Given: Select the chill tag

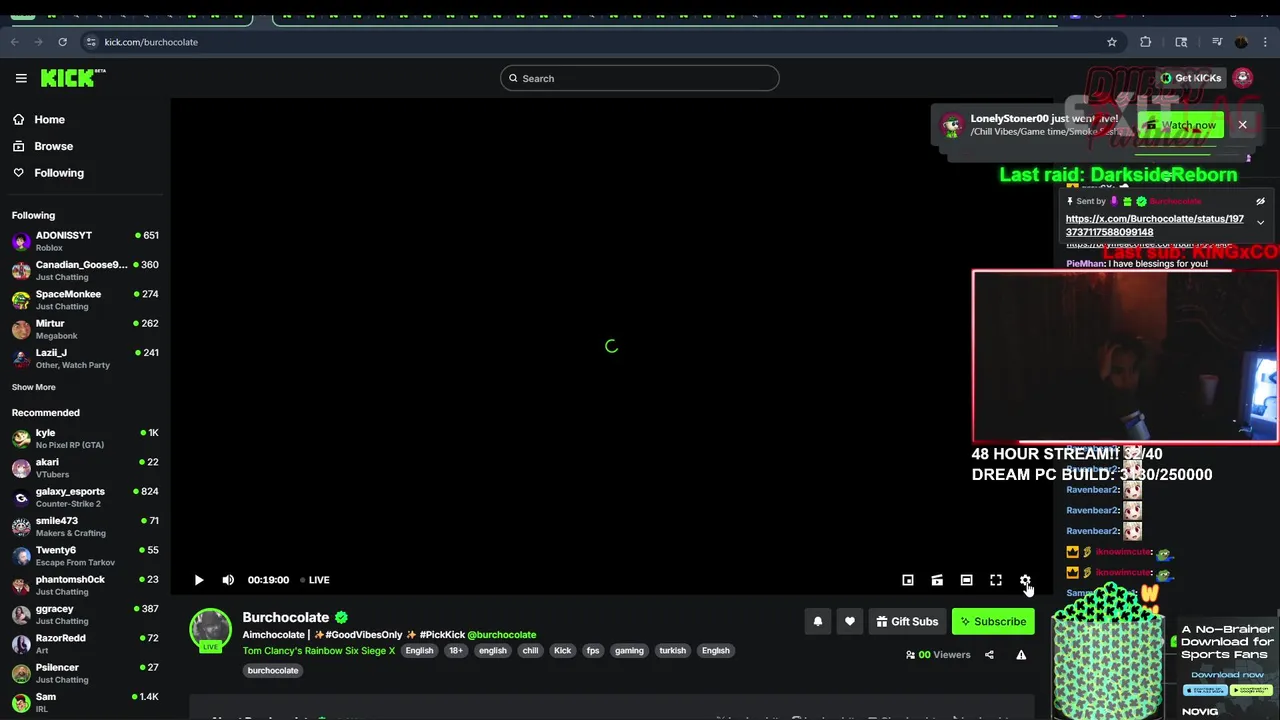Looking at the screenshot, I should coord(530,651).
